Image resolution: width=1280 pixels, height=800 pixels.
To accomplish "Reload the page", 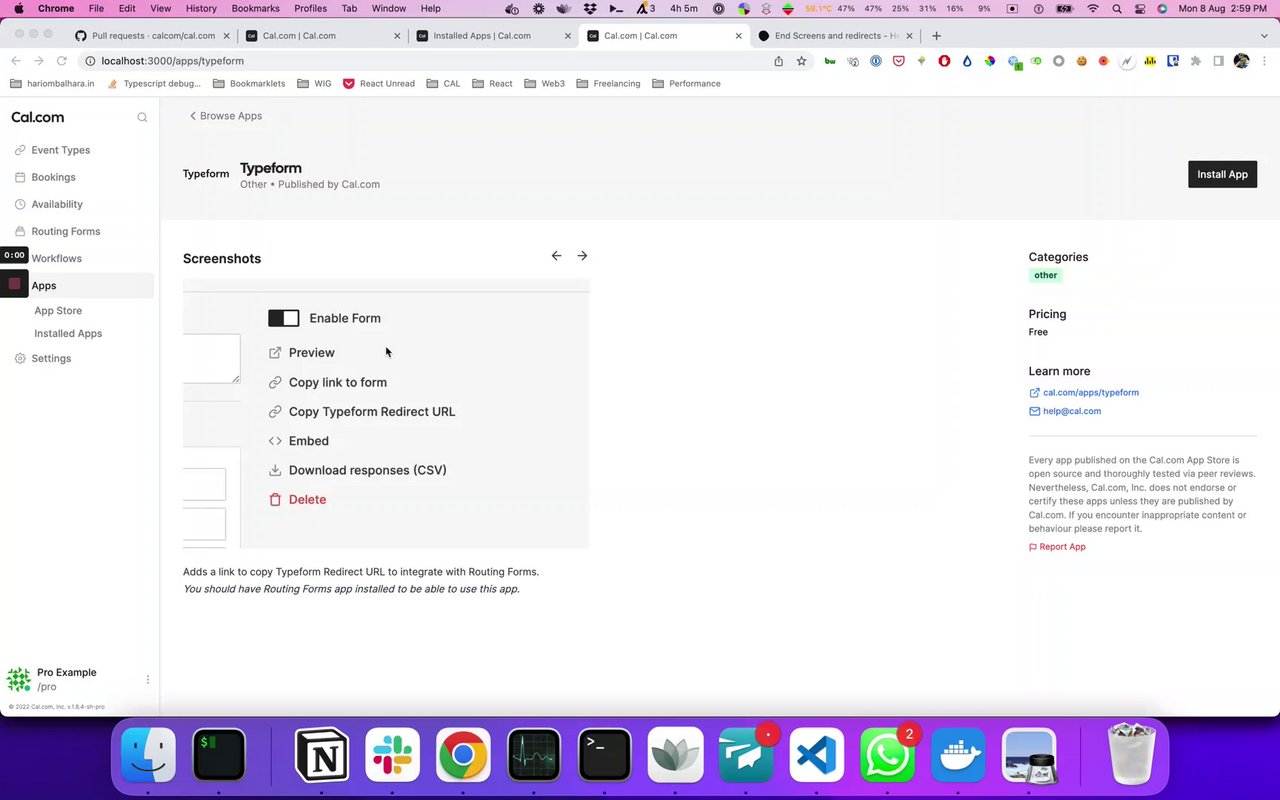I will click(x=61, y=61).
